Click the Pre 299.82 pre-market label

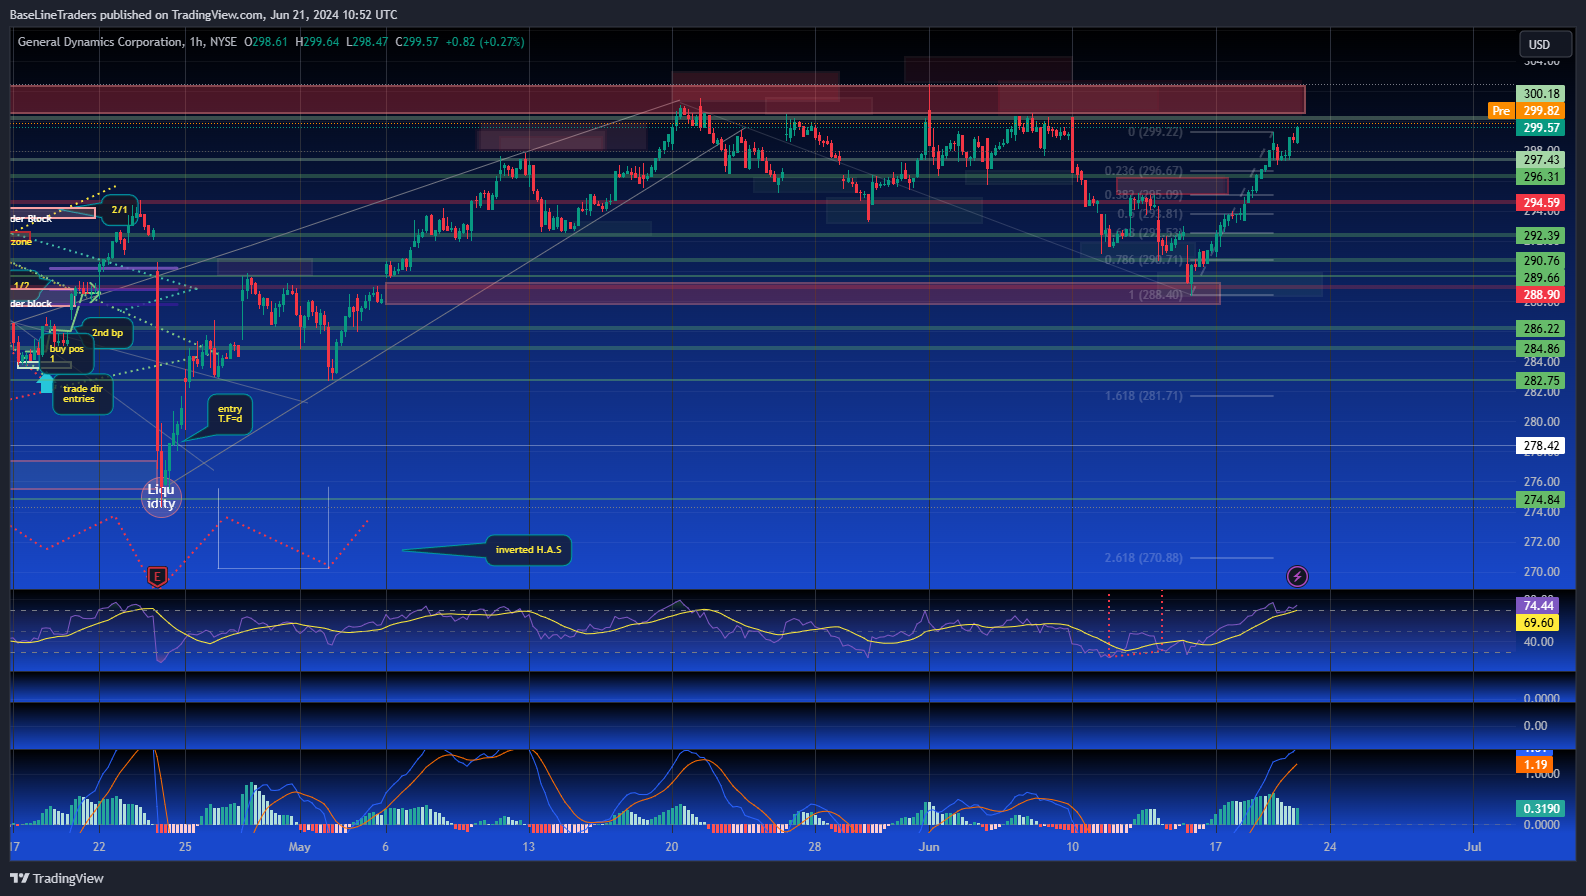pyautogui.click(x=1526, y=111)
